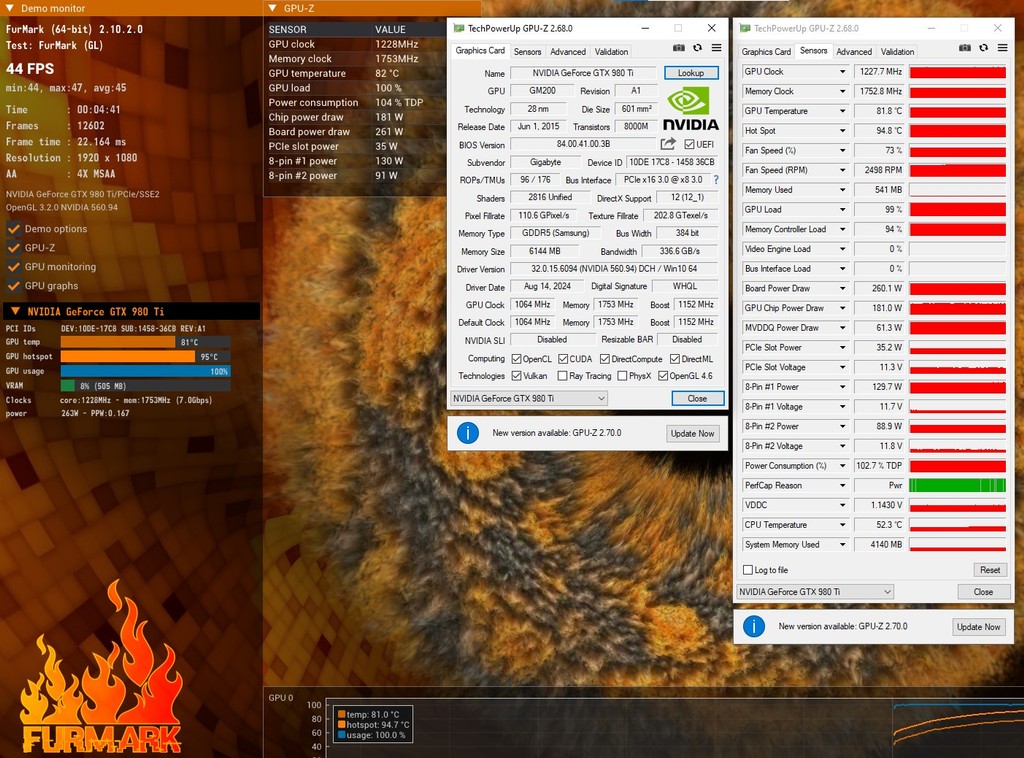Open GPU Clock sensor dropdown arrow
This screenshot has width=1024, height=758.
[x=842, y=72]
